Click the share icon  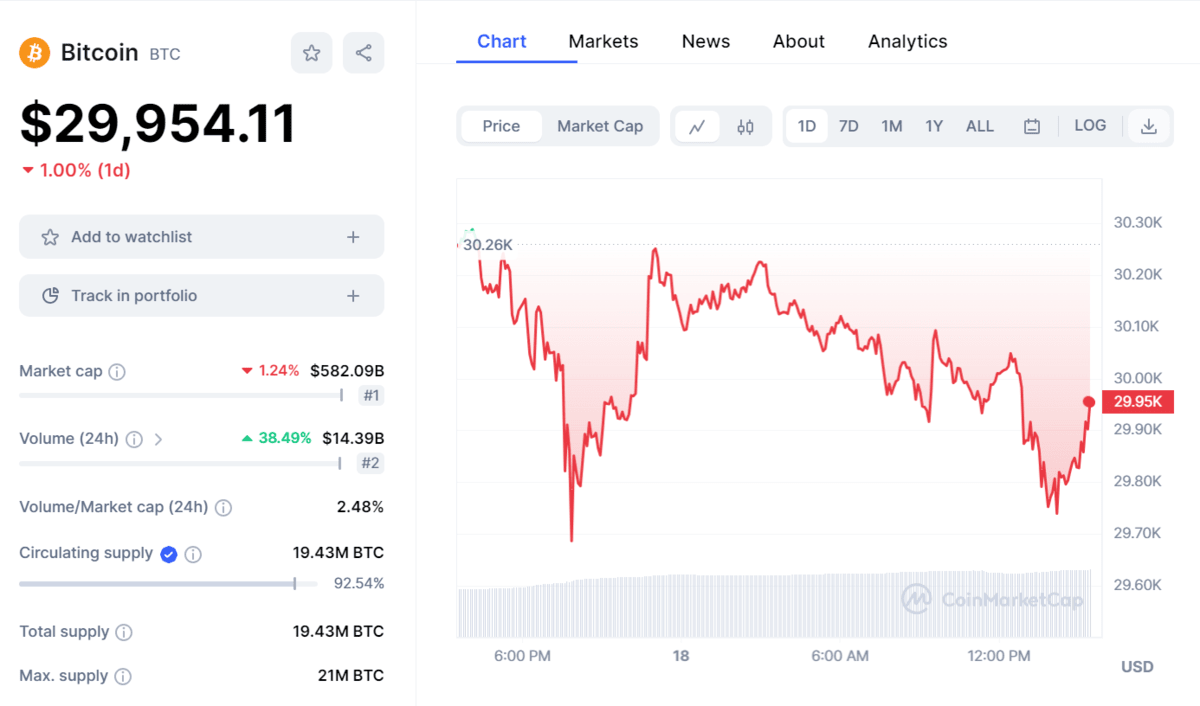click(x=363, y=53)
